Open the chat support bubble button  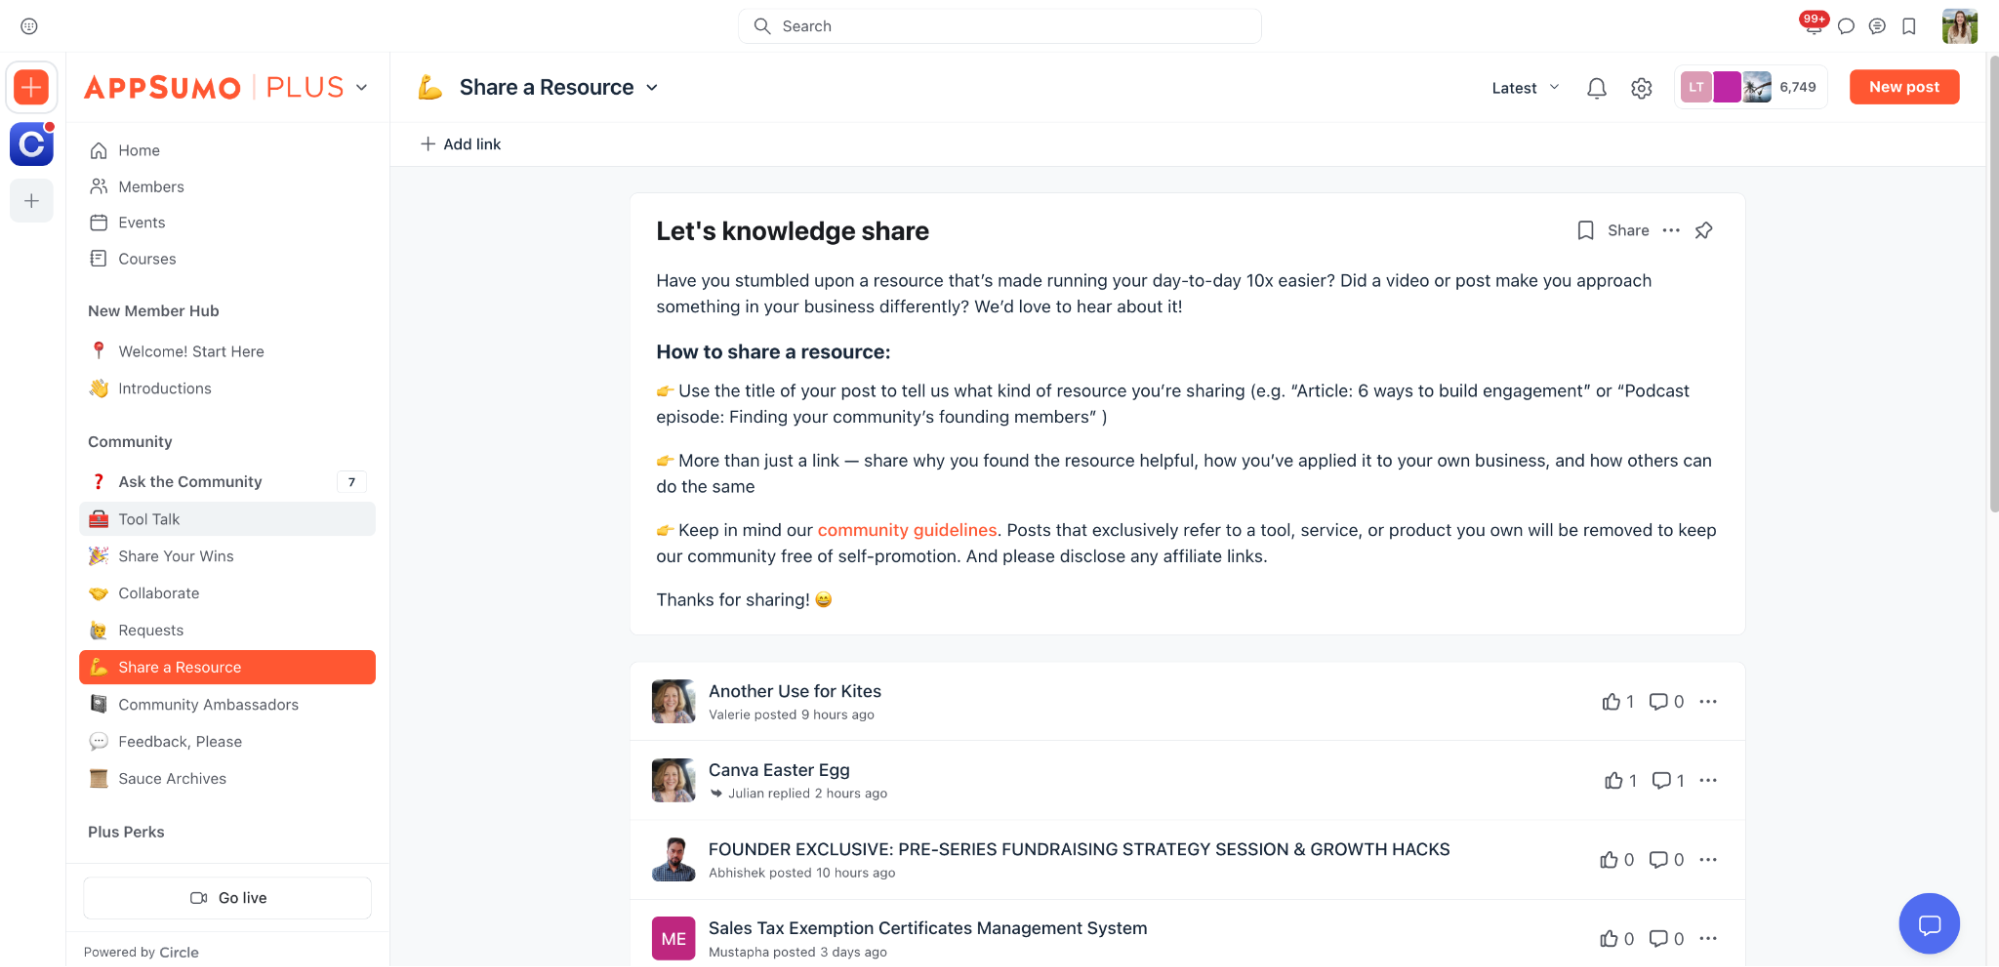[x=1928, y=923]
